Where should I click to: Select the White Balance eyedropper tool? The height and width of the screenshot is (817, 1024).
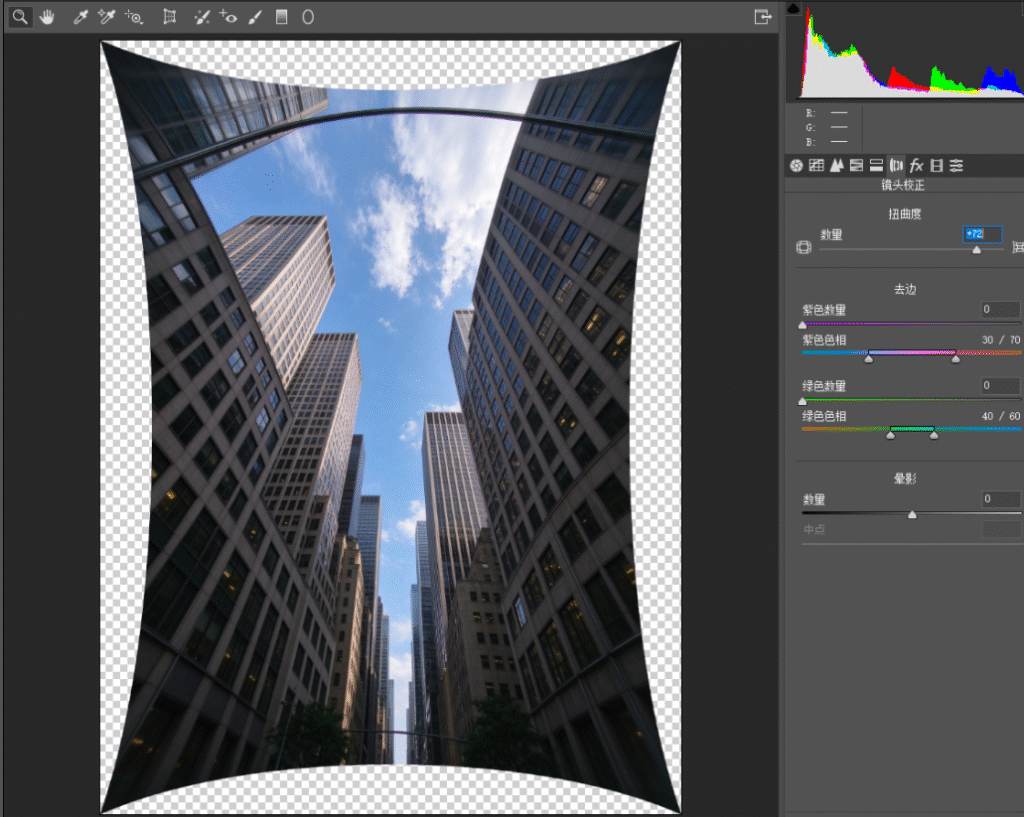[x=80, y=17]
